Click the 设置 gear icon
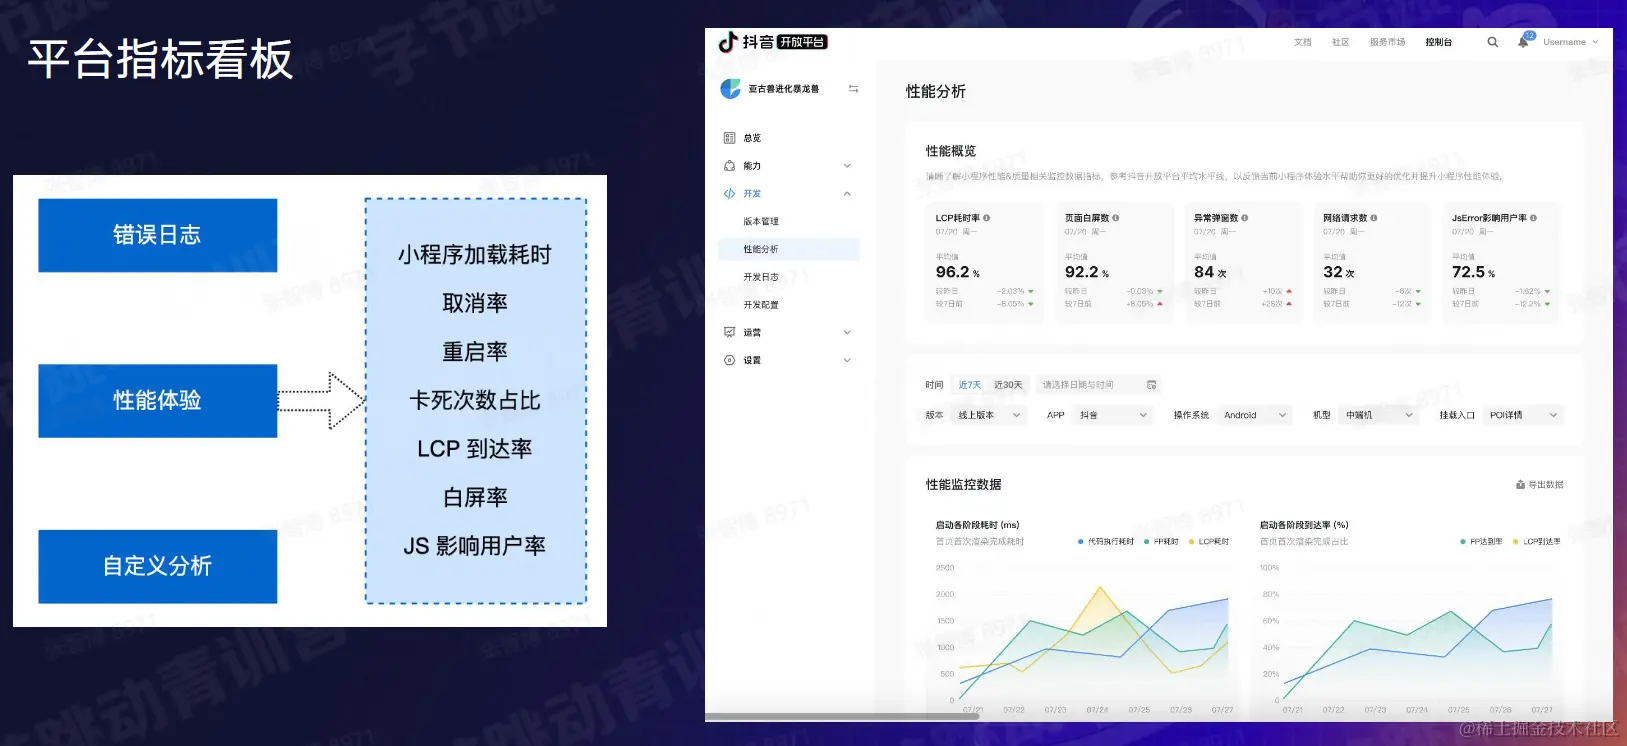The image size is (1627, 746). click(x=729, y=360)
